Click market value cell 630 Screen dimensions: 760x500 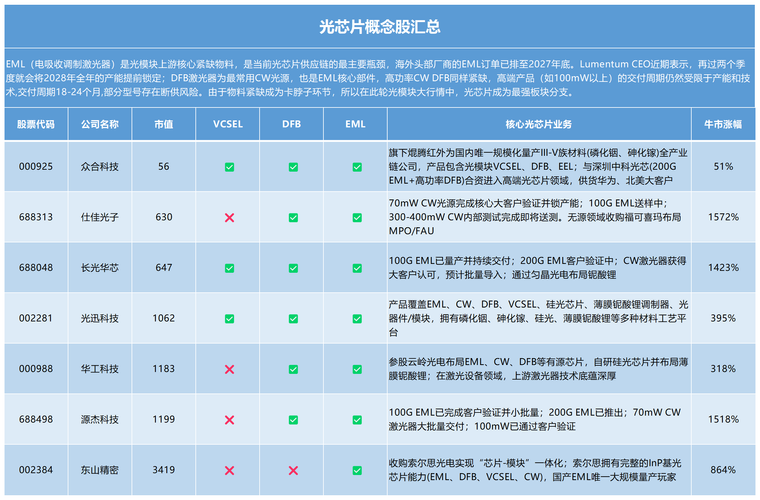[164, 217]
